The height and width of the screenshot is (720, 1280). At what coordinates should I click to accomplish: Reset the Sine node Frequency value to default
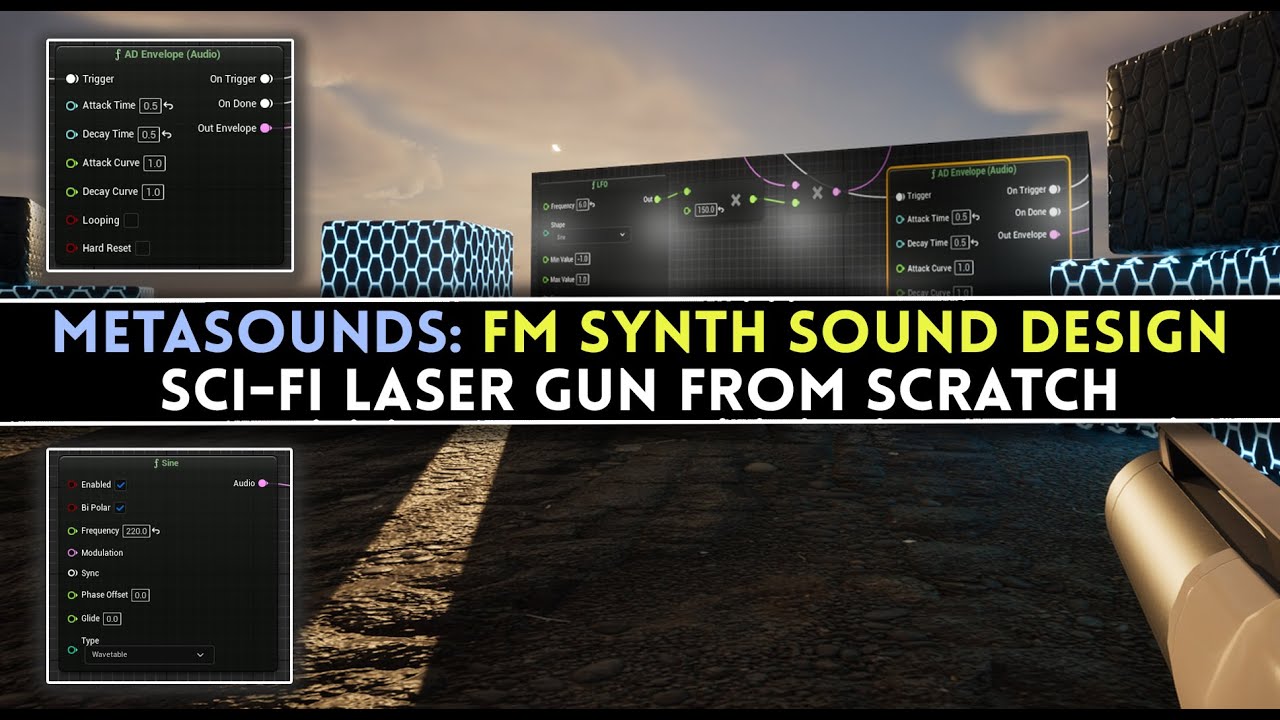coord(156,531)
